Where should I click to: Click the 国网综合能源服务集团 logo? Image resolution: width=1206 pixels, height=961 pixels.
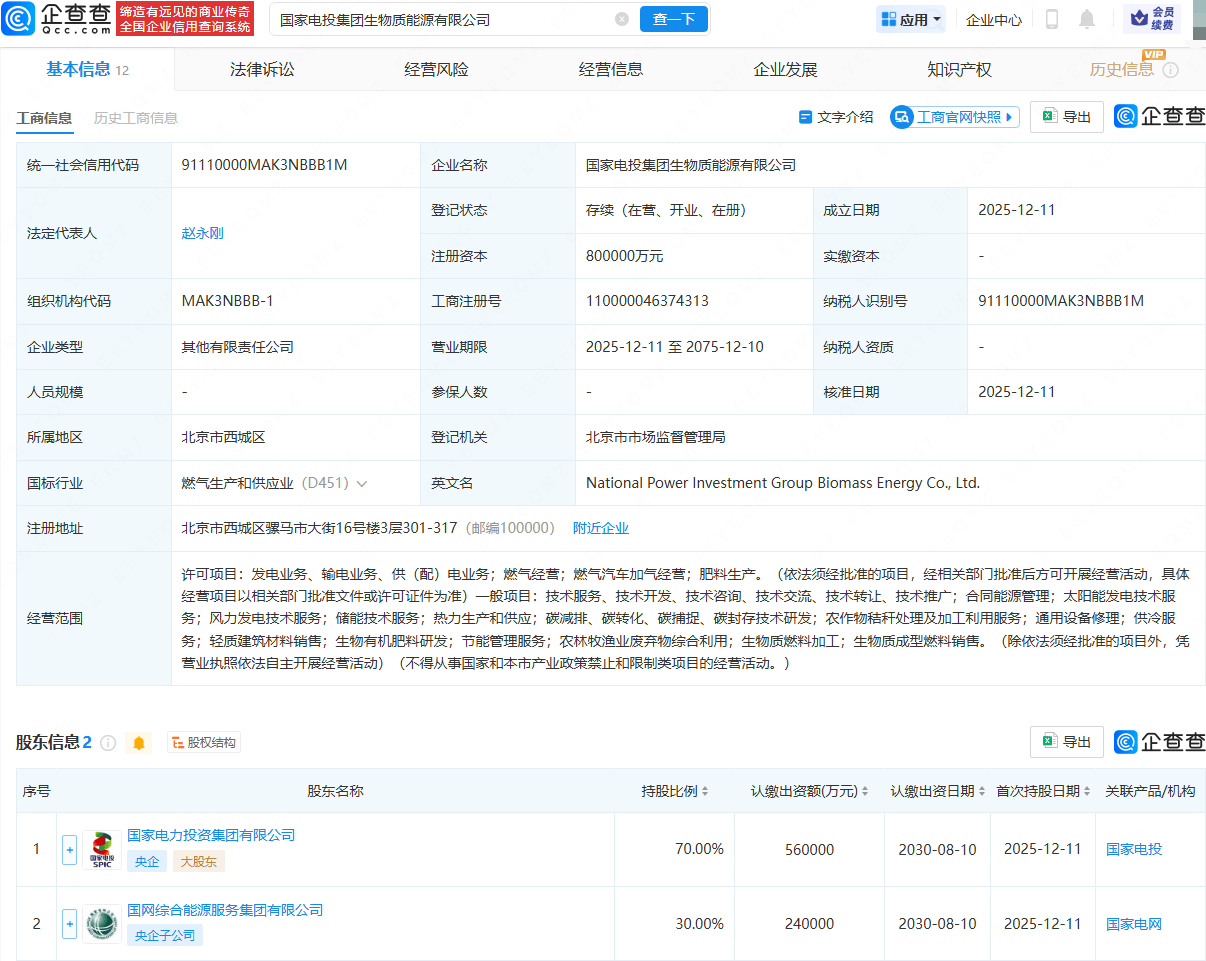pyautogui.click(x=102, y=924)
